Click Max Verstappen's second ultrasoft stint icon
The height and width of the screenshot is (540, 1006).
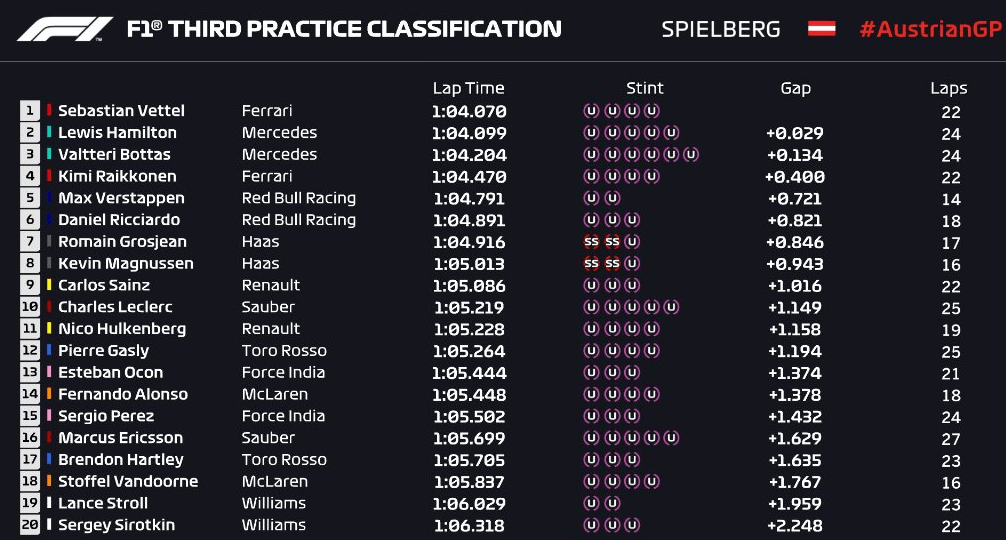pyautogui.click(x=613, y=198)
